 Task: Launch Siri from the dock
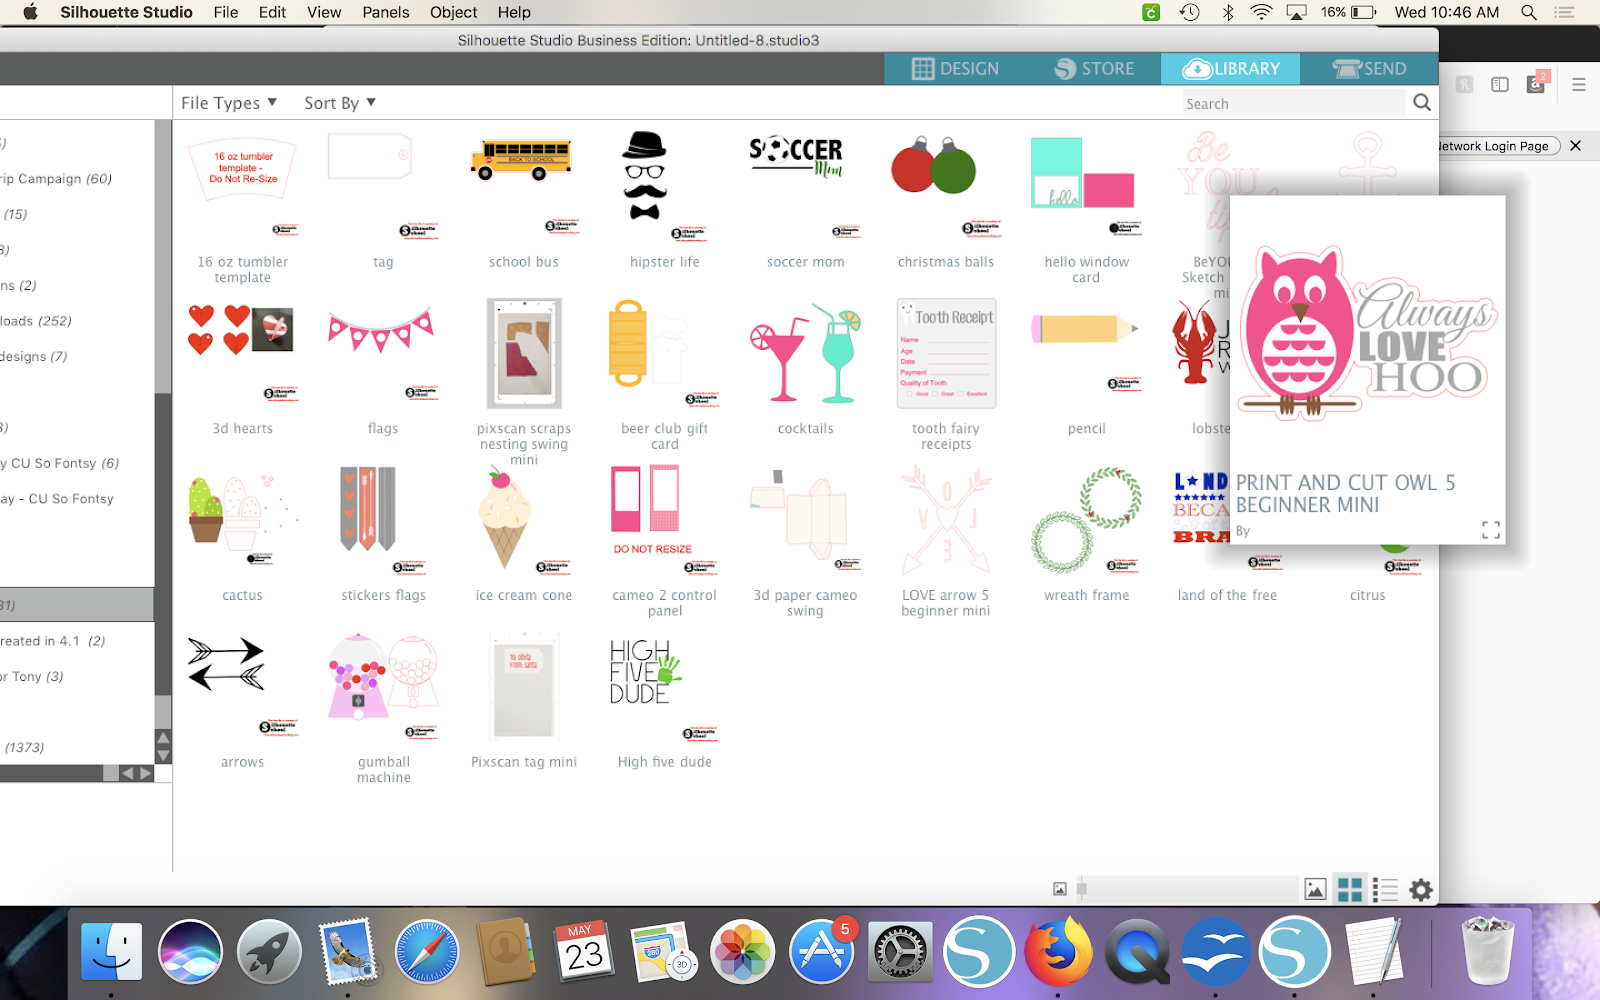[190, 951]
